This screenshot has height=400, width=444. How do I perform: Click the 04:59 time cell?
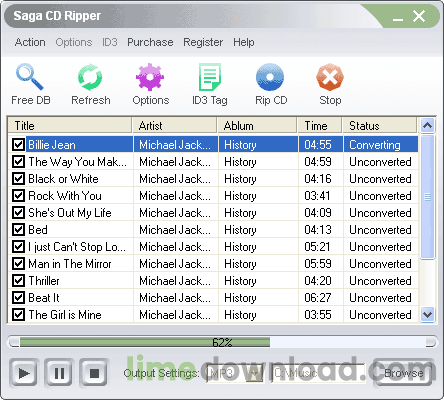[321, 162]
